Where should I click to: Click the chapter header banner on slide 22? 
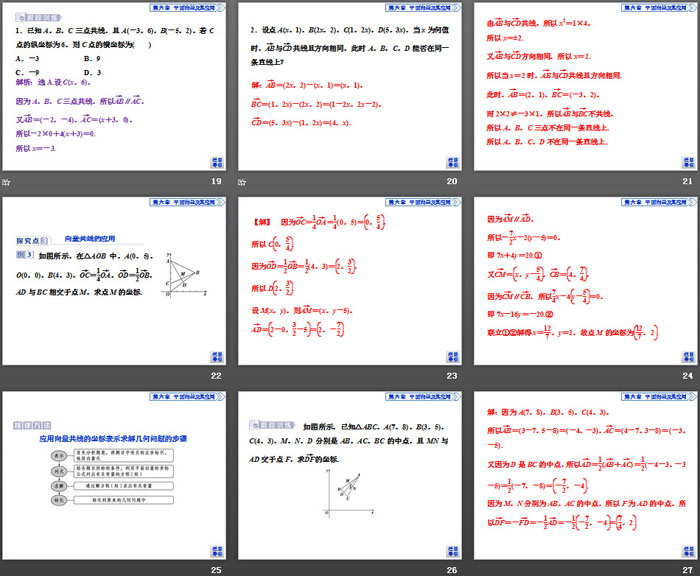point(187,202)
